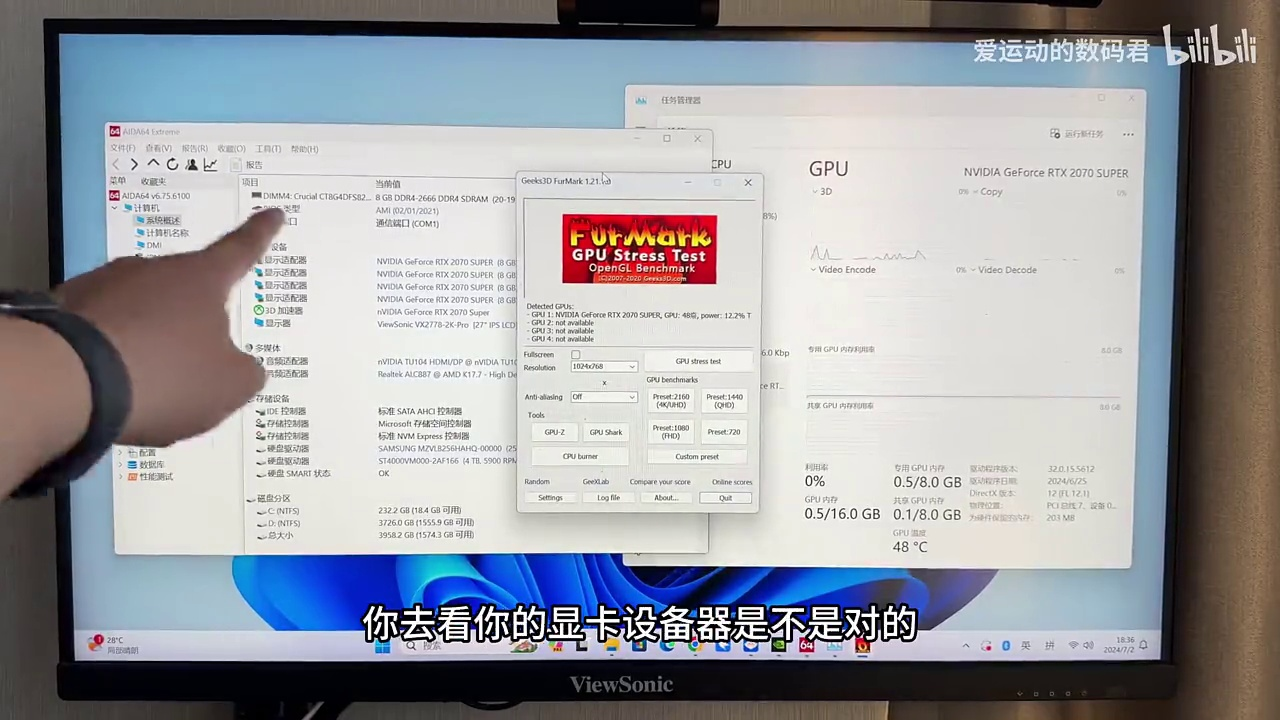Viewport: 1280px width, 720px height.
Task: Click 运行新任务 in Task Manager
Action: point(1077,134)
